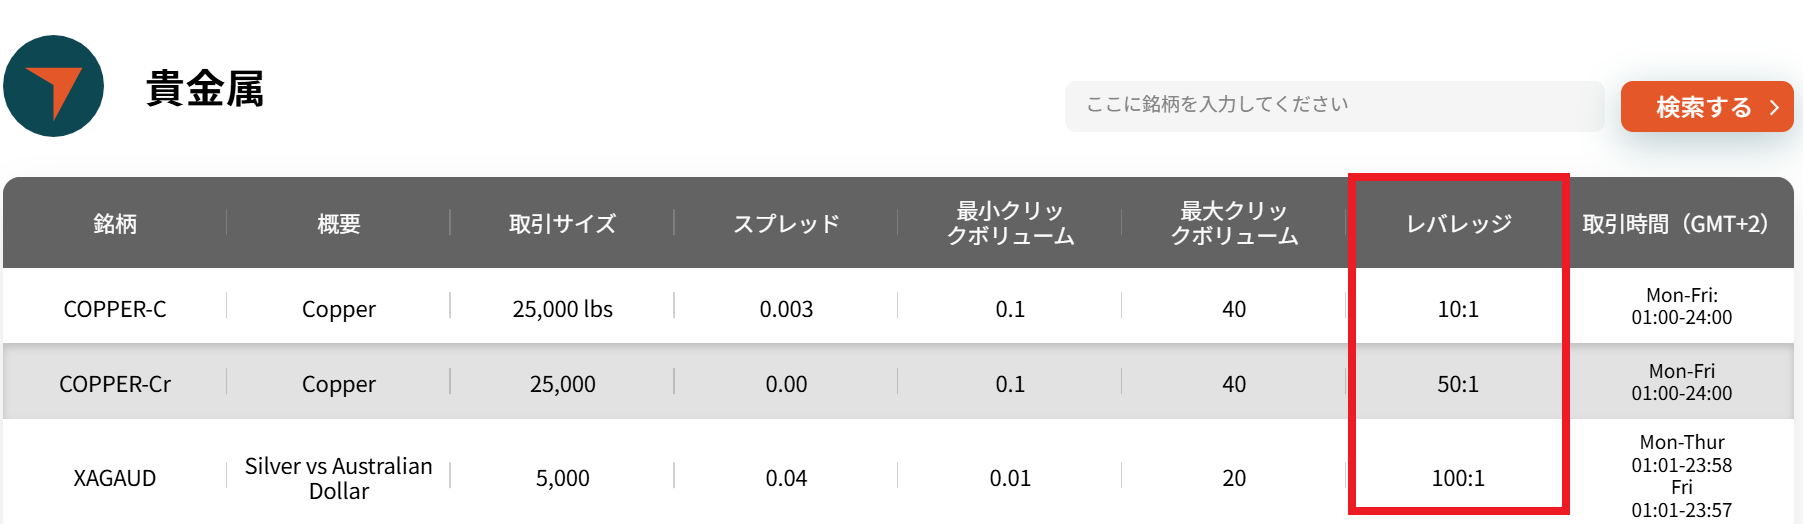
Task: Click the 50:1 leverage value
Action: click(1458, 385)
